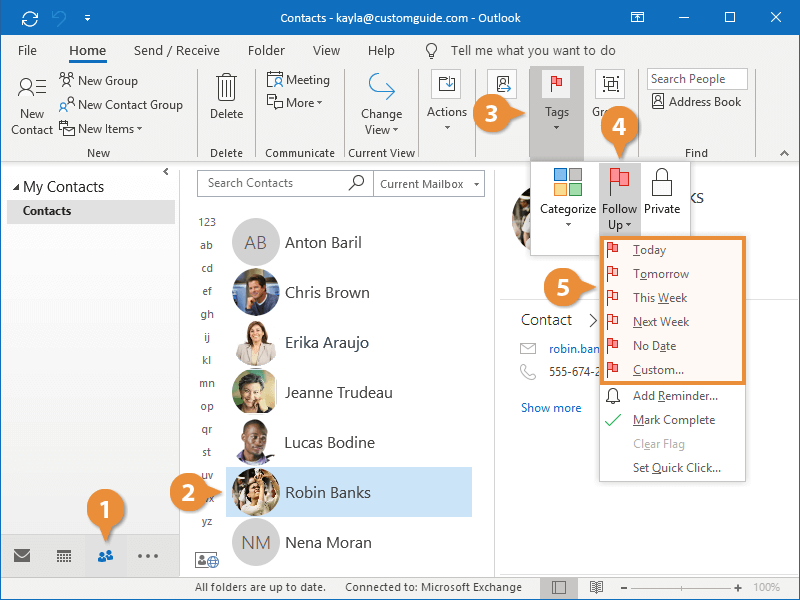
Task: Select the Chris Brown contact photo
Action: (256, 292)
